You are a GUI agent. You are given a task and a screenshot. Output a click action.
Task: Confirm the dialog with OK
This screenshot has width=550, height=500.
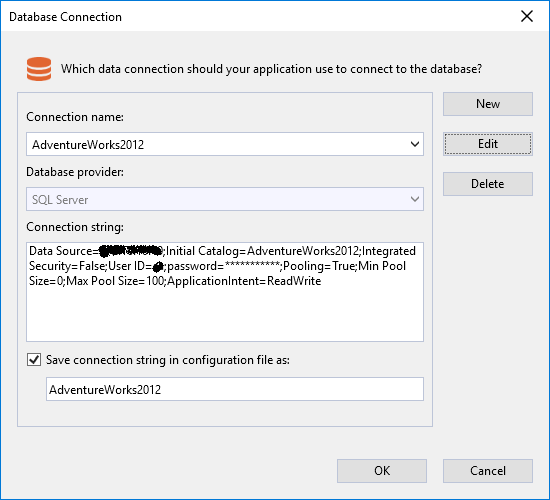coord(382,471)
